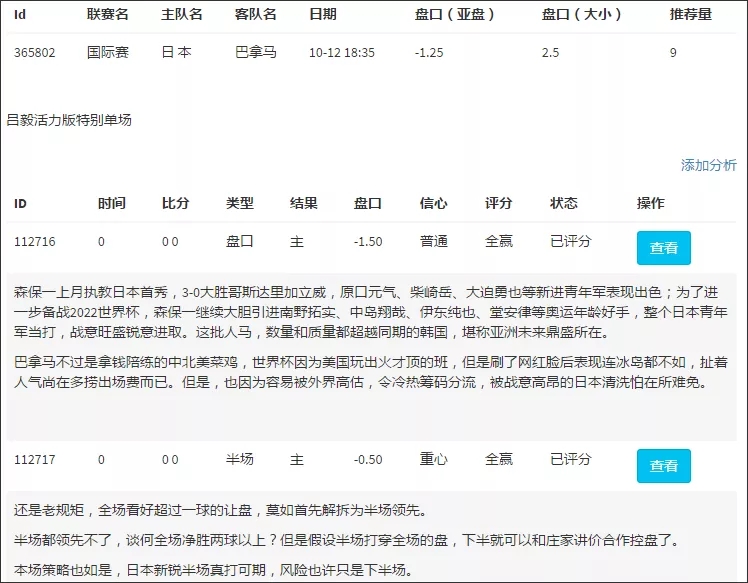The width and height of the screenshot is (748, 583).
Task: Click the 推荐量 column header
Action: [x=691, y=14]
